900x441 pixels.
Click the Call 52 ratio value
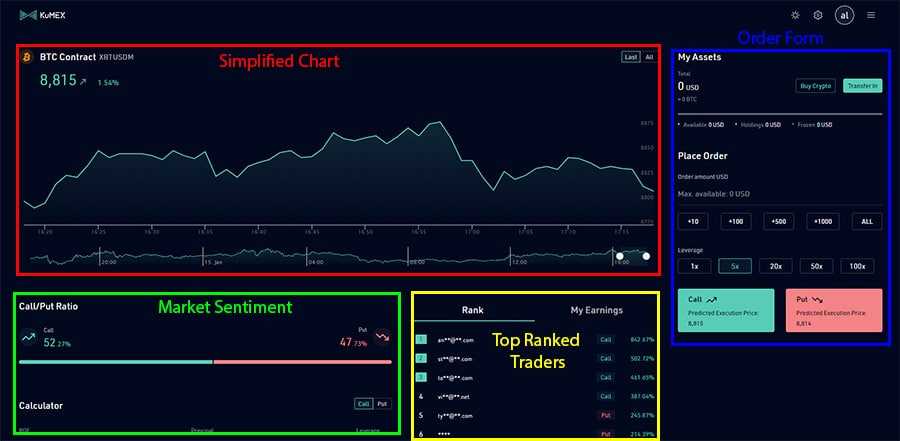pos(57,343)
